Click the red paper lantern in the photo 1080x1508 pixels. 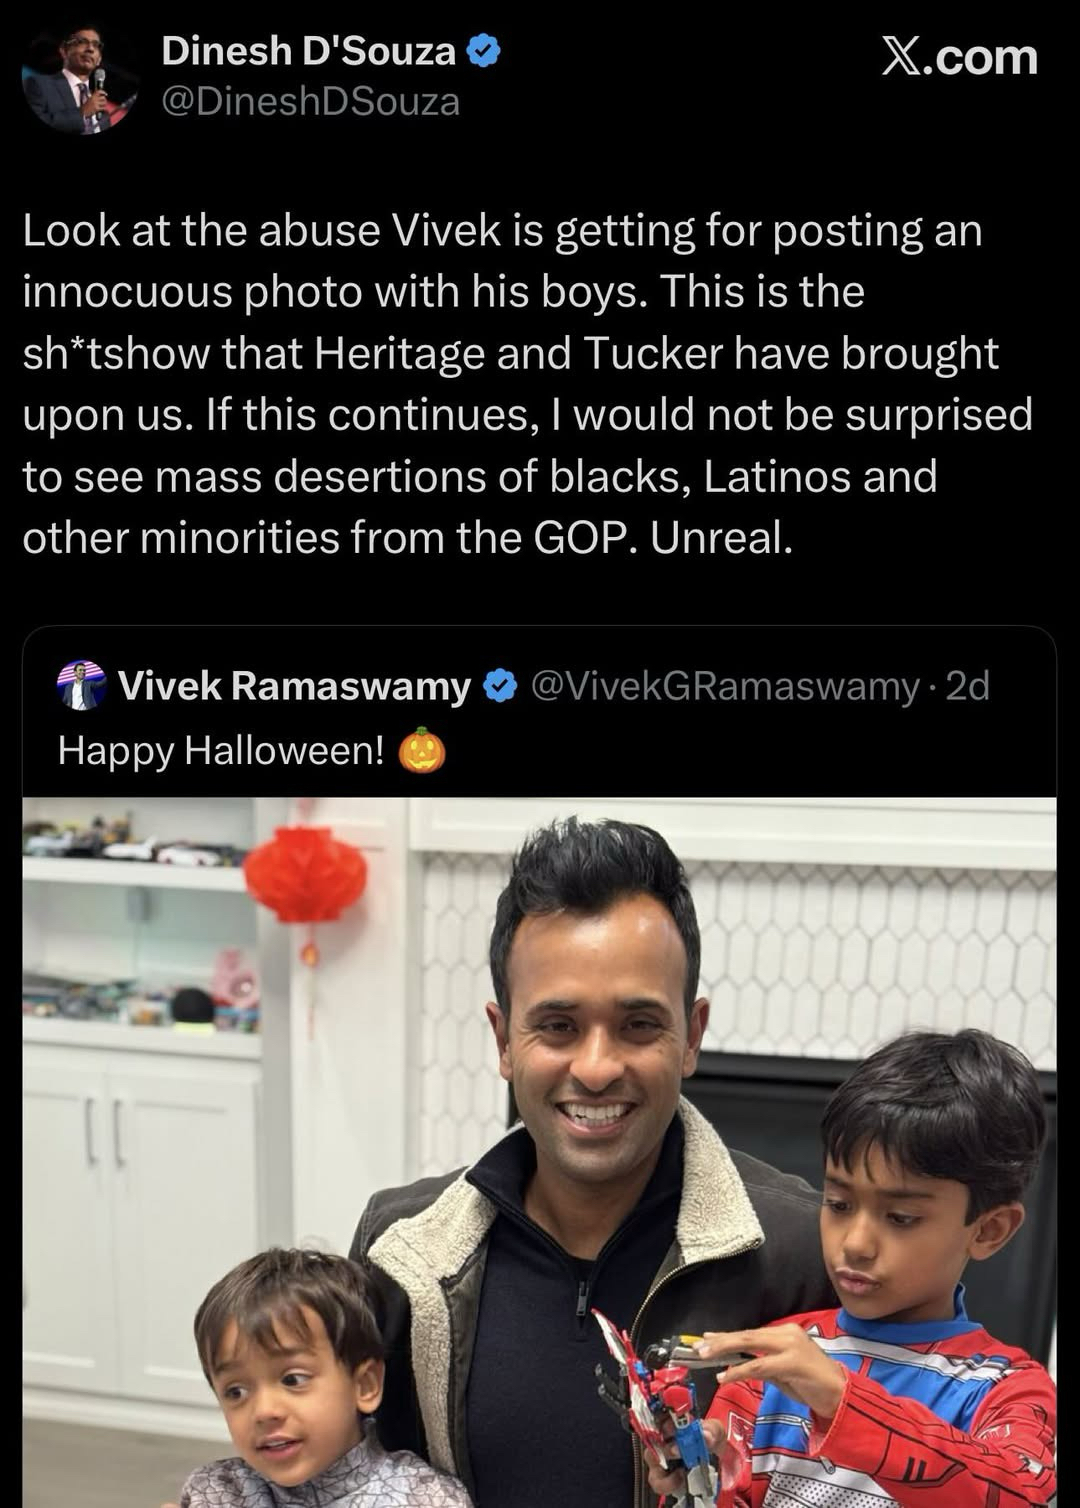(x=305, y=877)
